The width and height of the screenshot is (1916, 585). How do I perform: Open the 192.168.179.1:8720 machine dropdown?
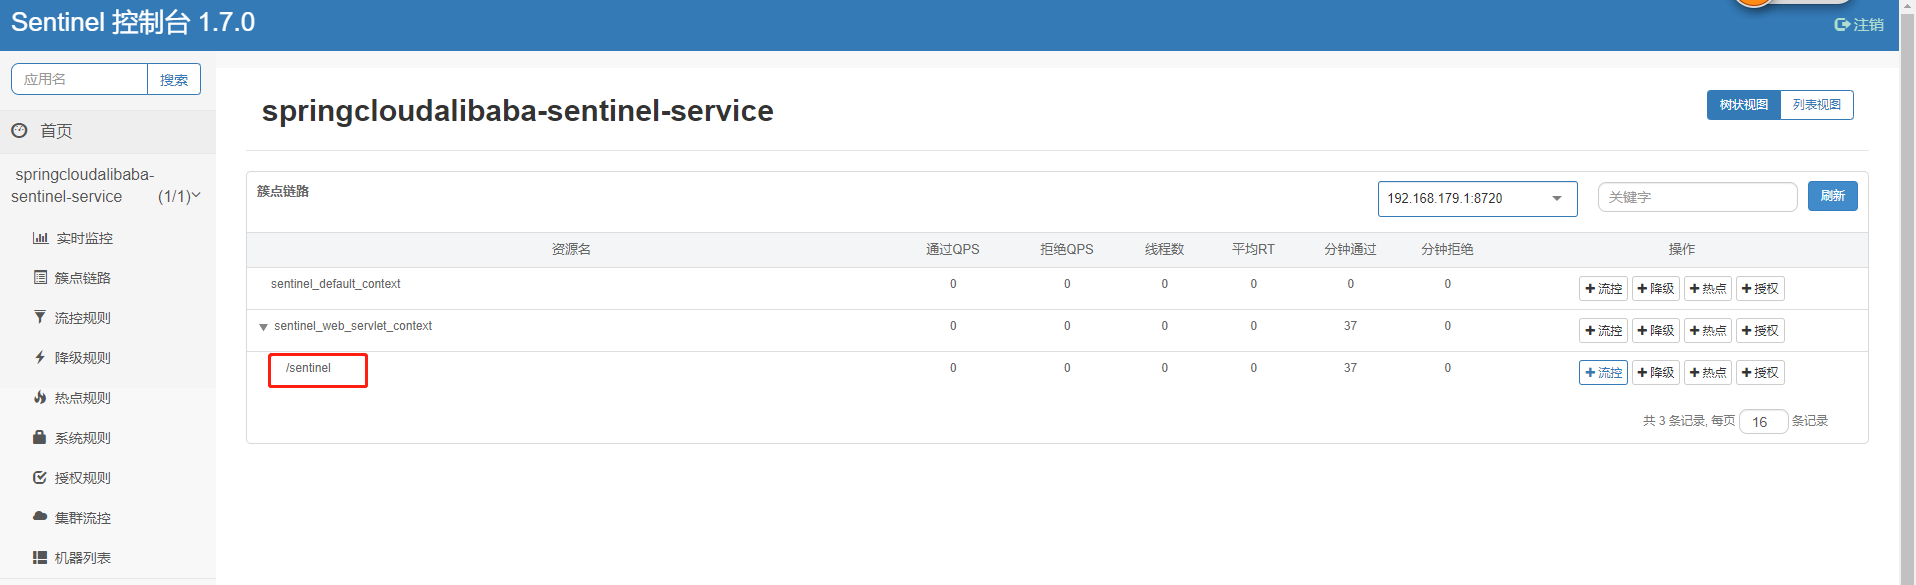(1477, 198)
